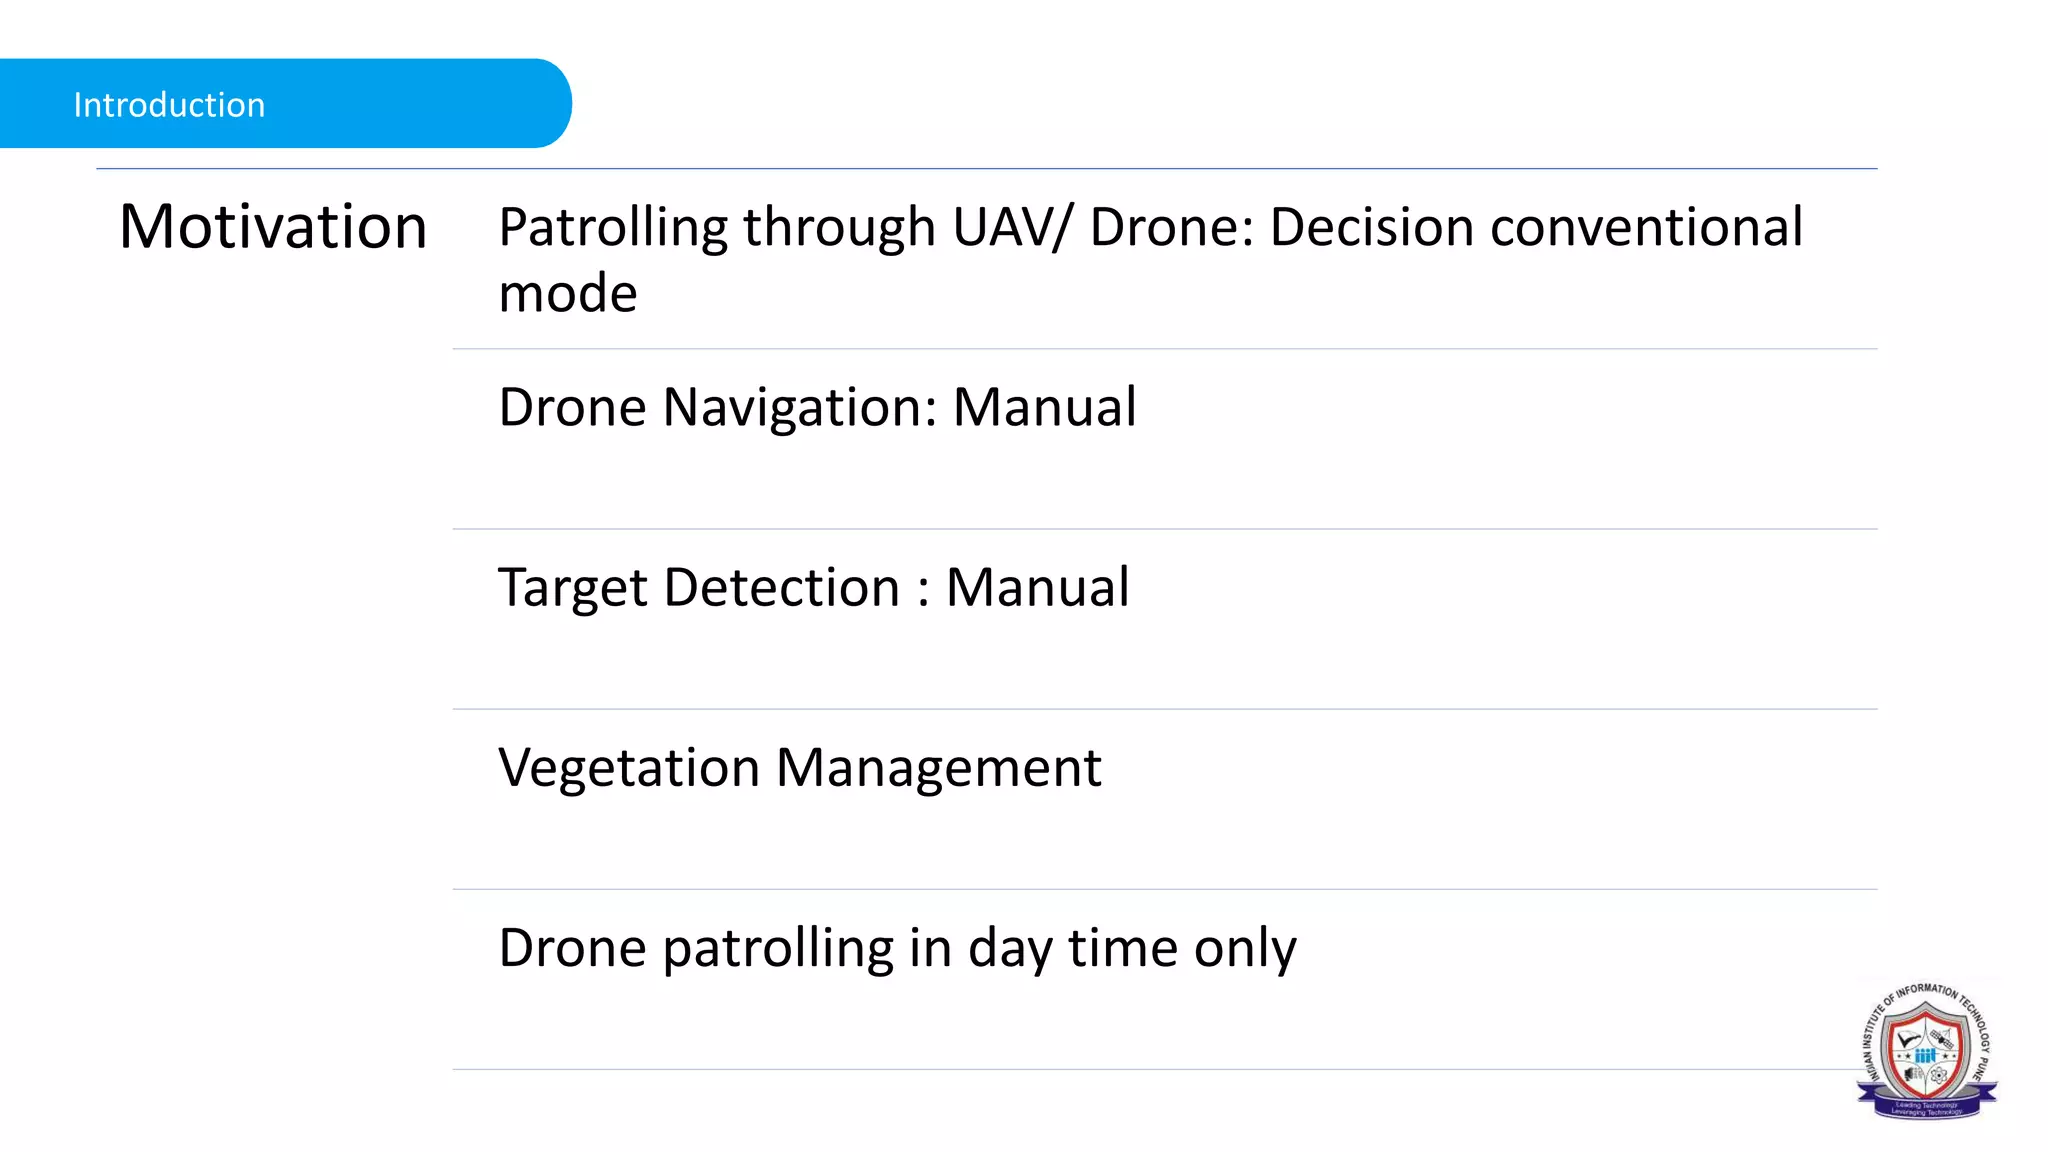Click the word Detection in the third bullet
The image size is (2048, 1152).
(x=781, y=587)
